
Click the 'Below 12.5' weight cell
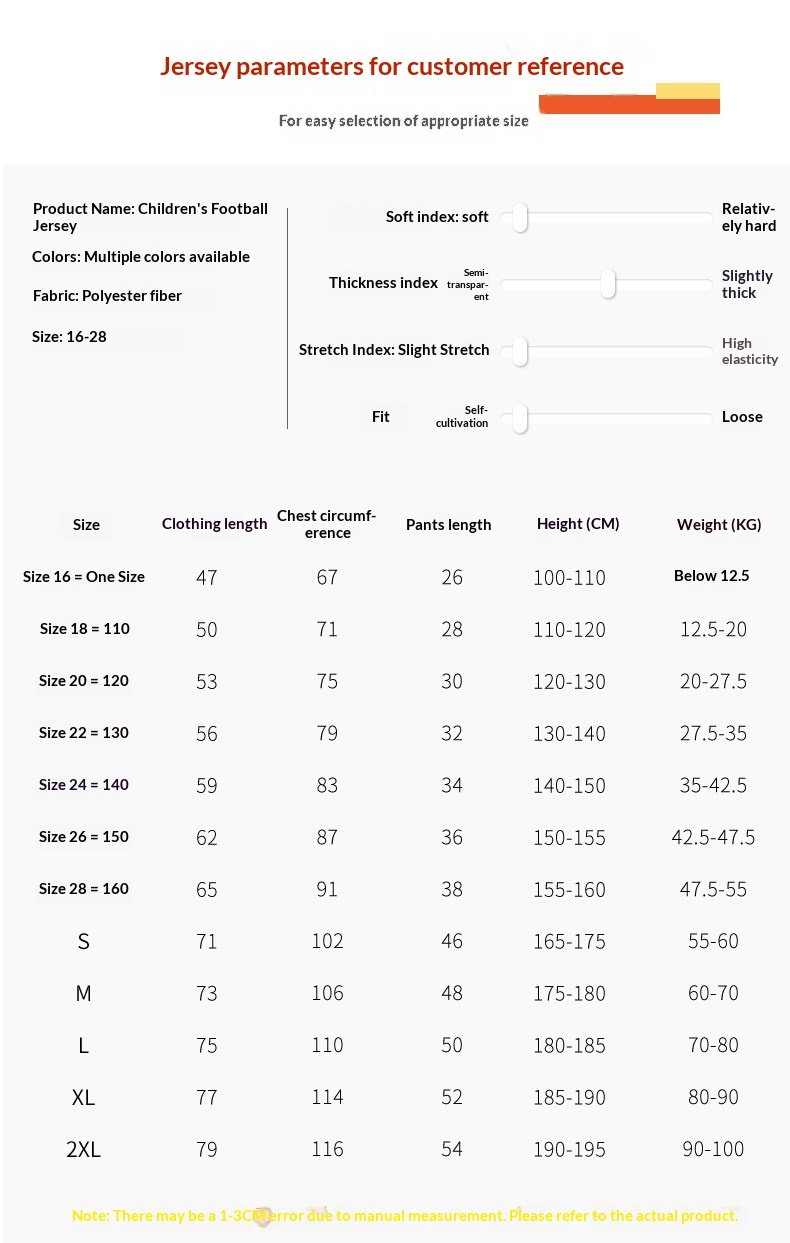[x=712, y=576]
